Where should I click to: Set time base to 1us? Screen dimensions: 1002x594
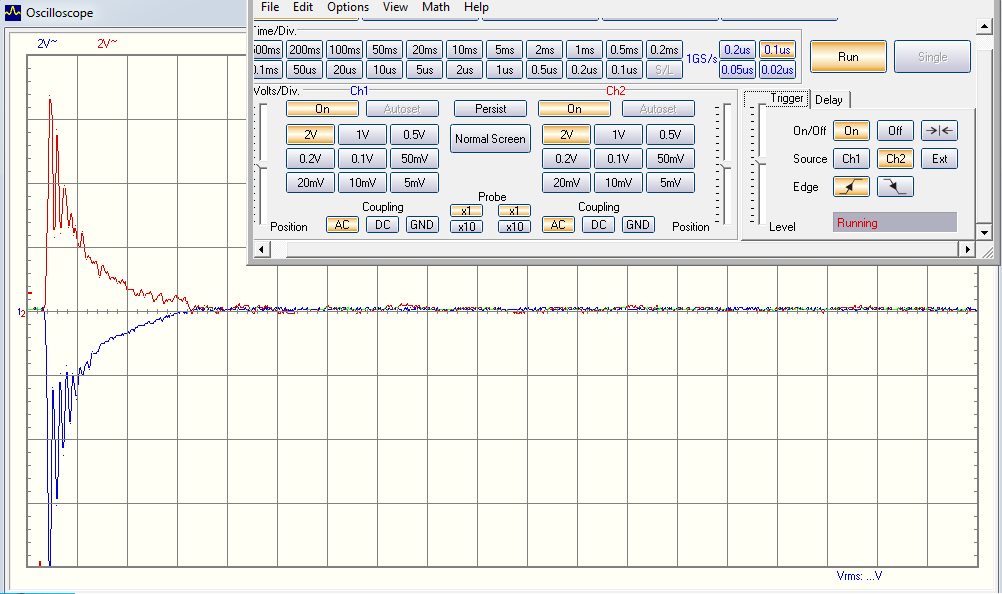504,70
